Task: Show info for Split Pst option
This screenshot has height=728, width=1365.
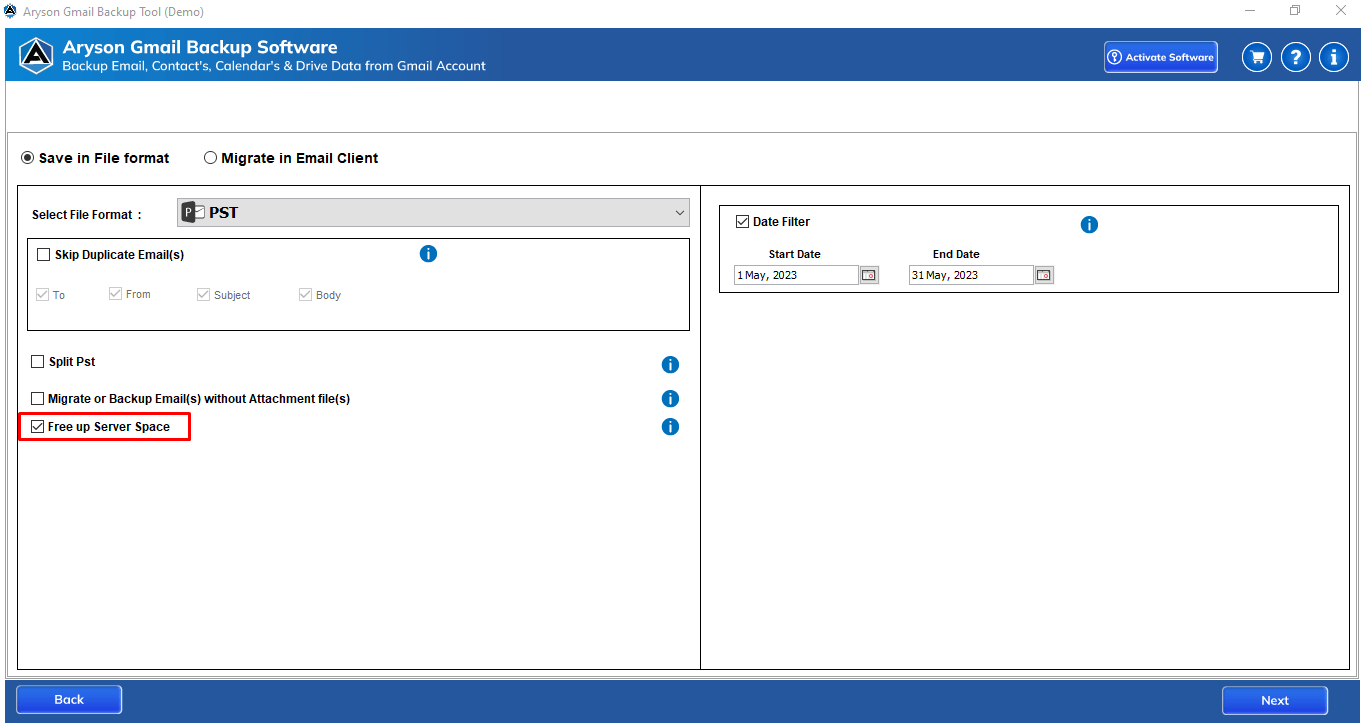Action: (x=670, y=365)
